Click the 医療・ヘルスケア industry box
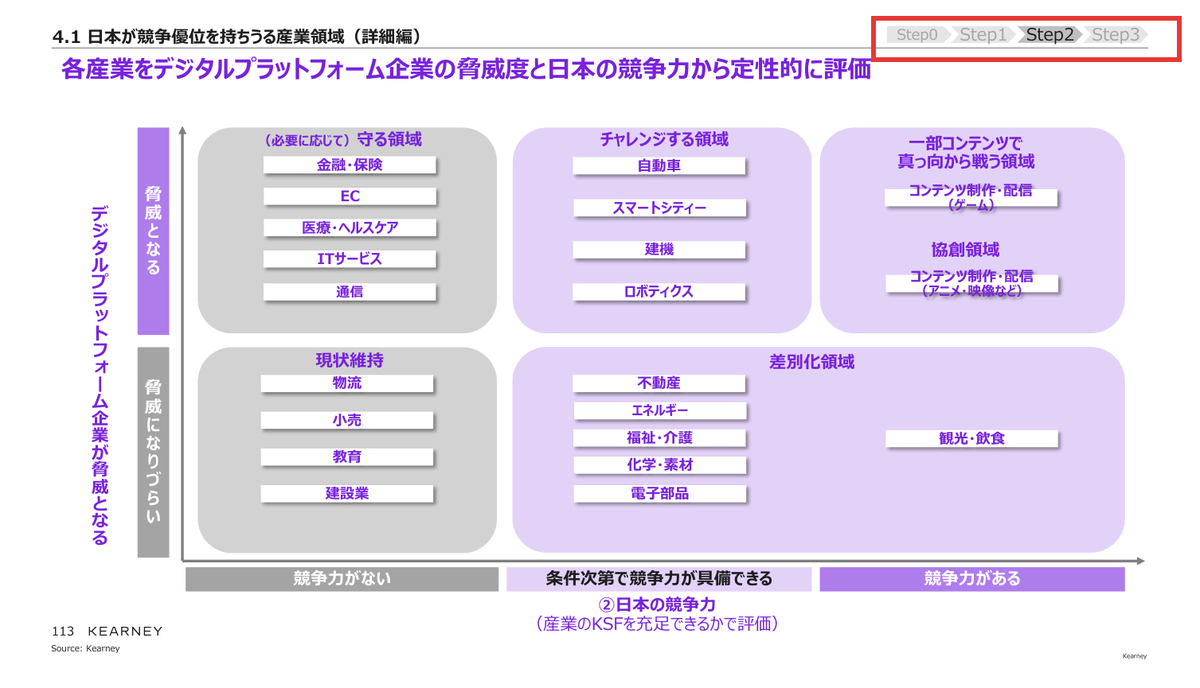1200x688 pixels. click(350, 228)
